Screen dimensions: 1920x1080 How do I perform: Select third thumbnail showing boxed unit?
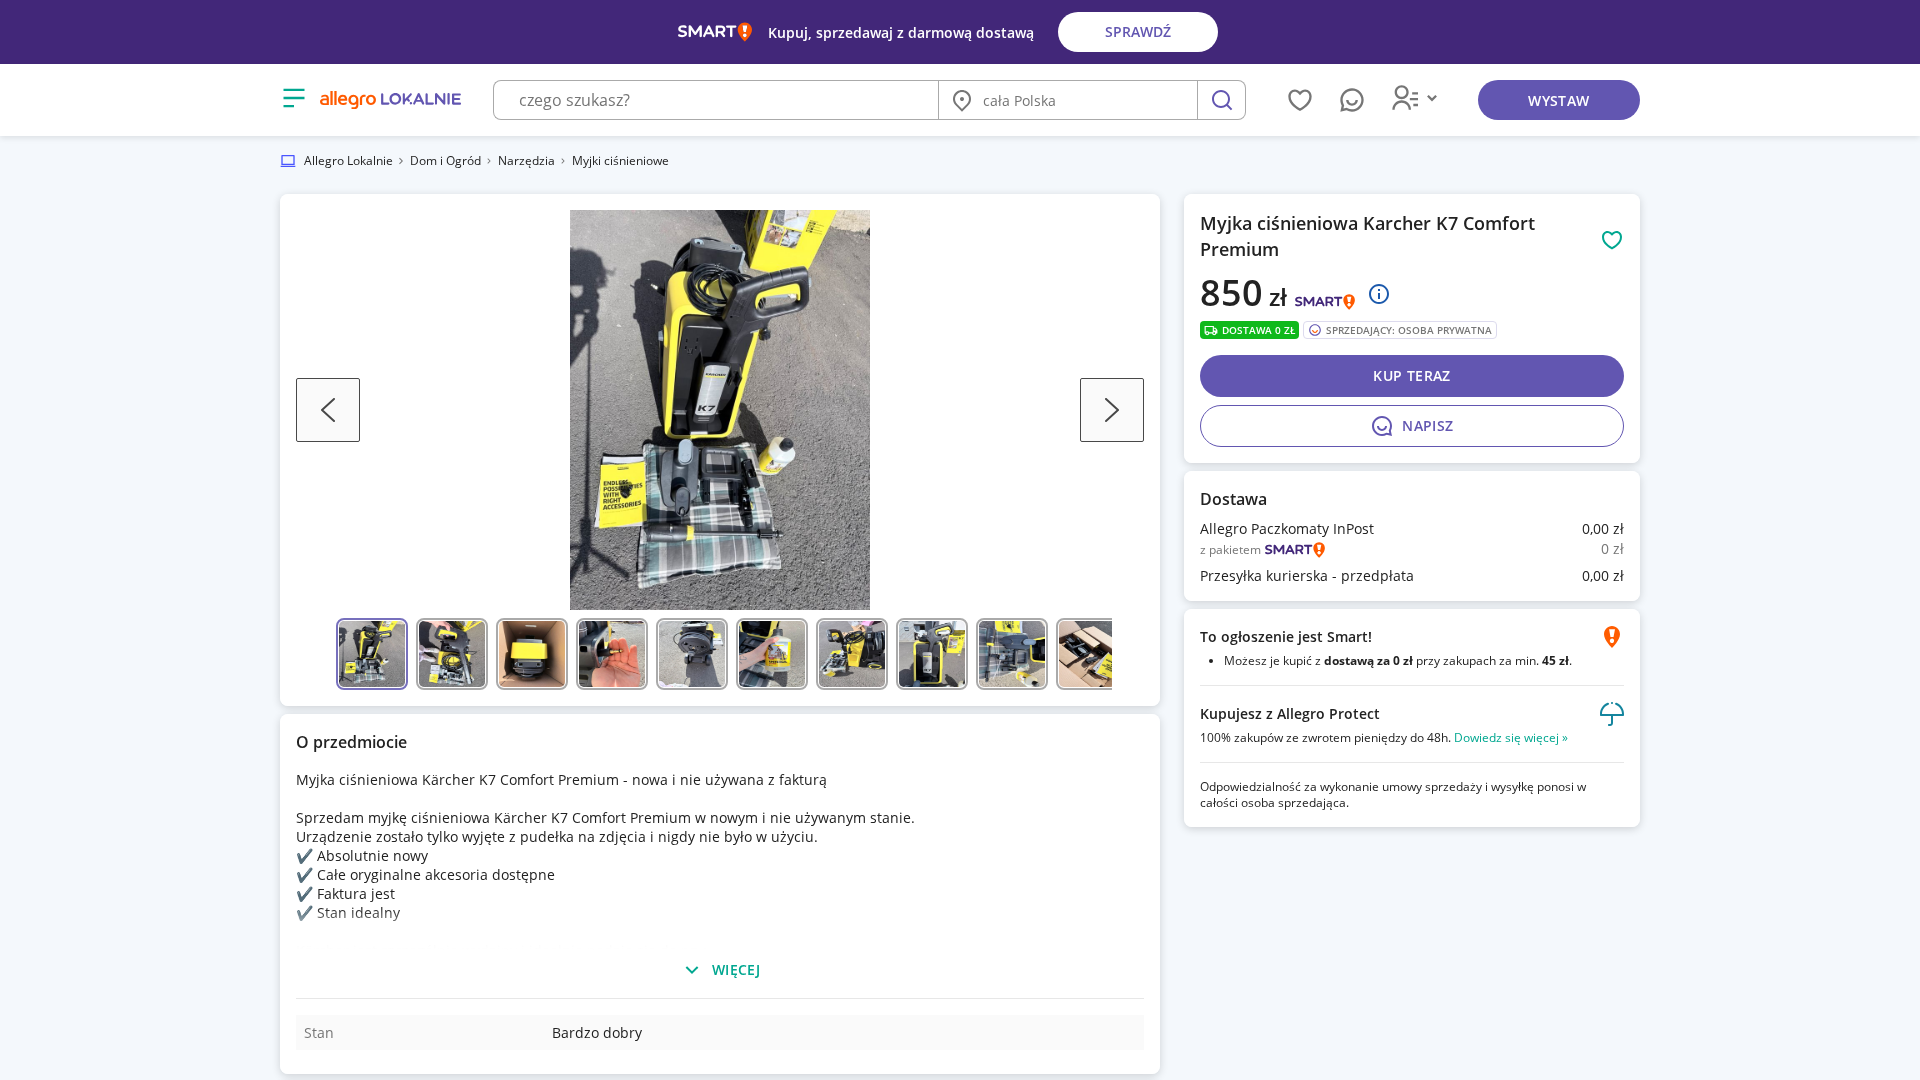[x=532, y=654]
